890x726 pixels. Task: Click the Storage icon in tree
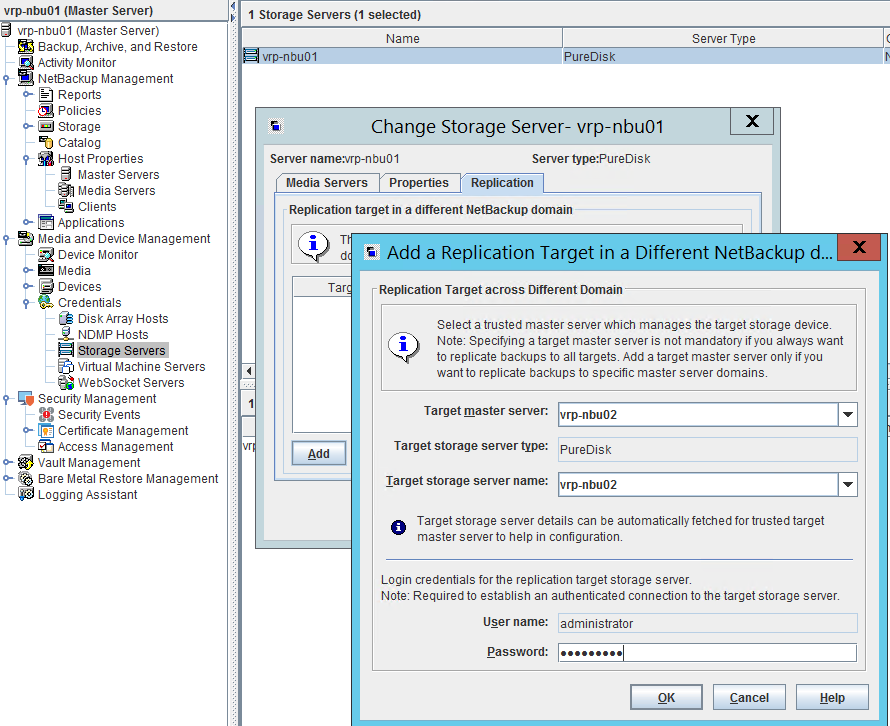pyautogui.click(x=46, y=127)
